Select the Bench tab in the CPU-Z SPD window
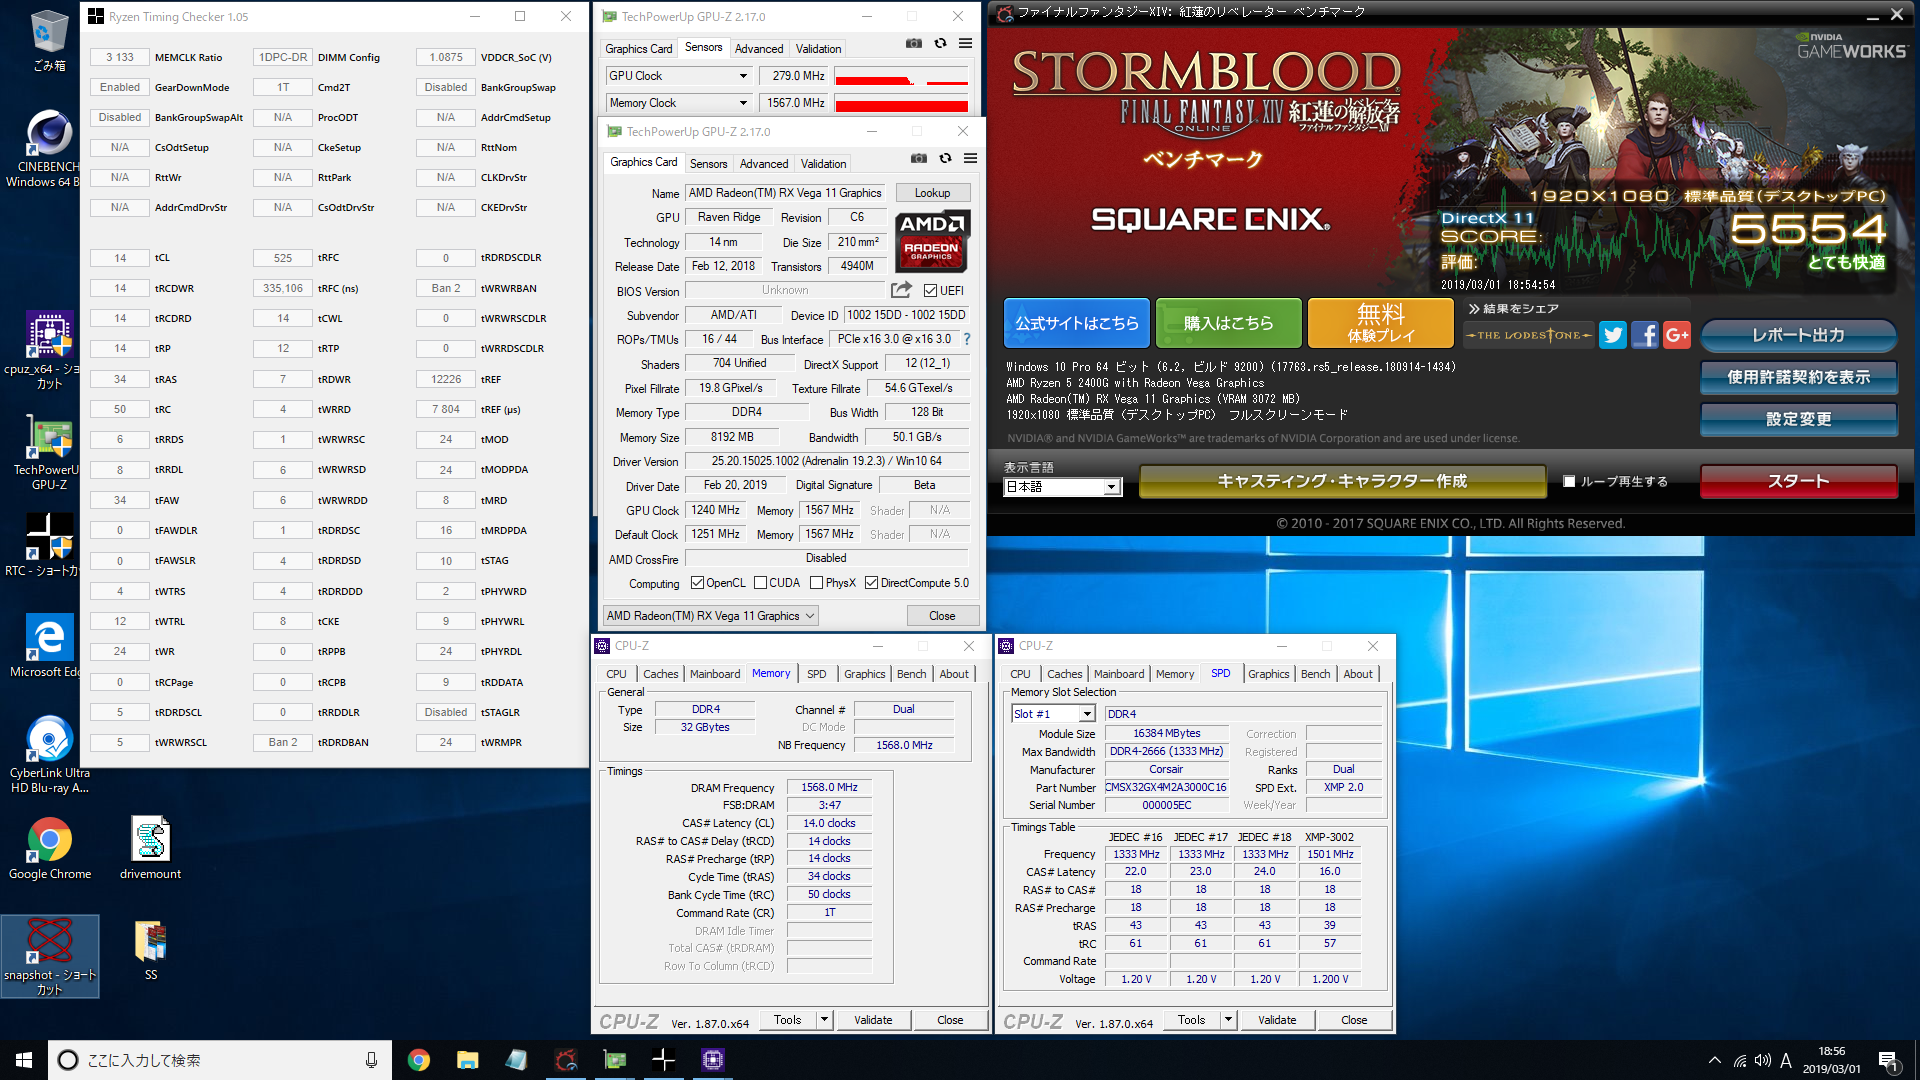The image size is (1920, 1080). (1315, 674)
